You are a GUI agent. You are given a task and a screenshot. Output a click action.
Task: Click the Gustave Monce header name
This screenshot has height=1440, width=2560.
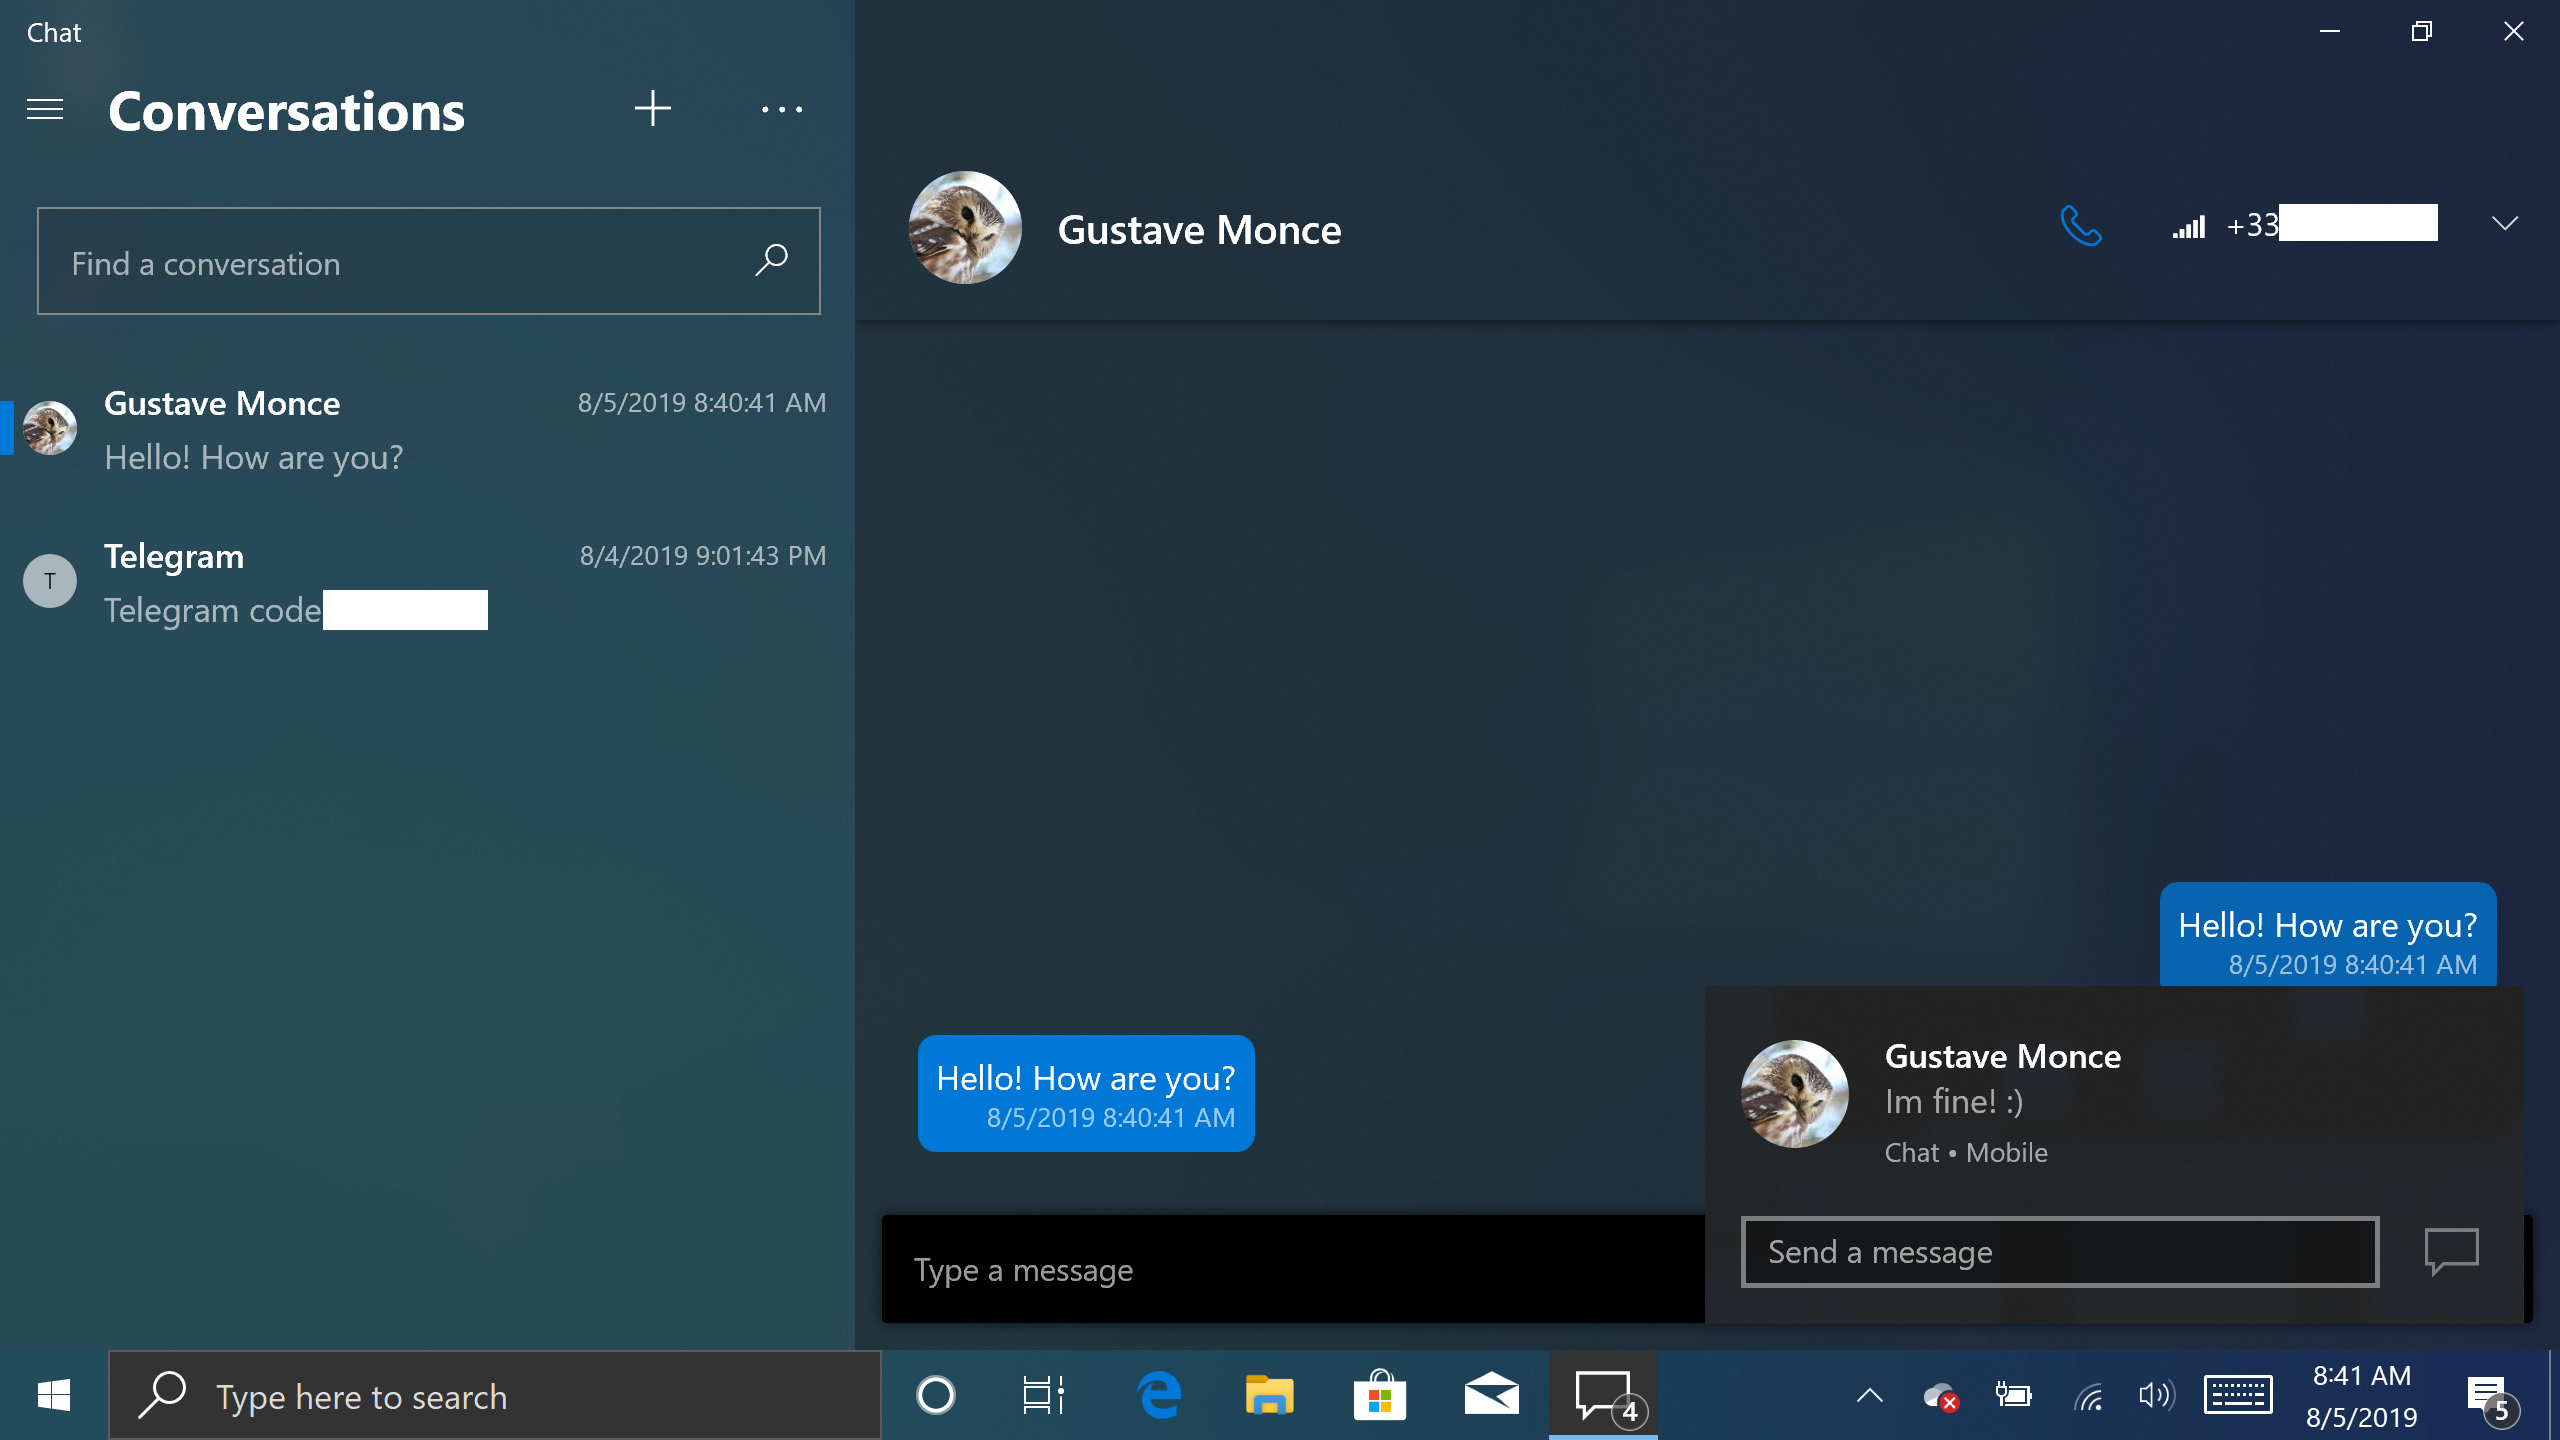point(1199,230)
